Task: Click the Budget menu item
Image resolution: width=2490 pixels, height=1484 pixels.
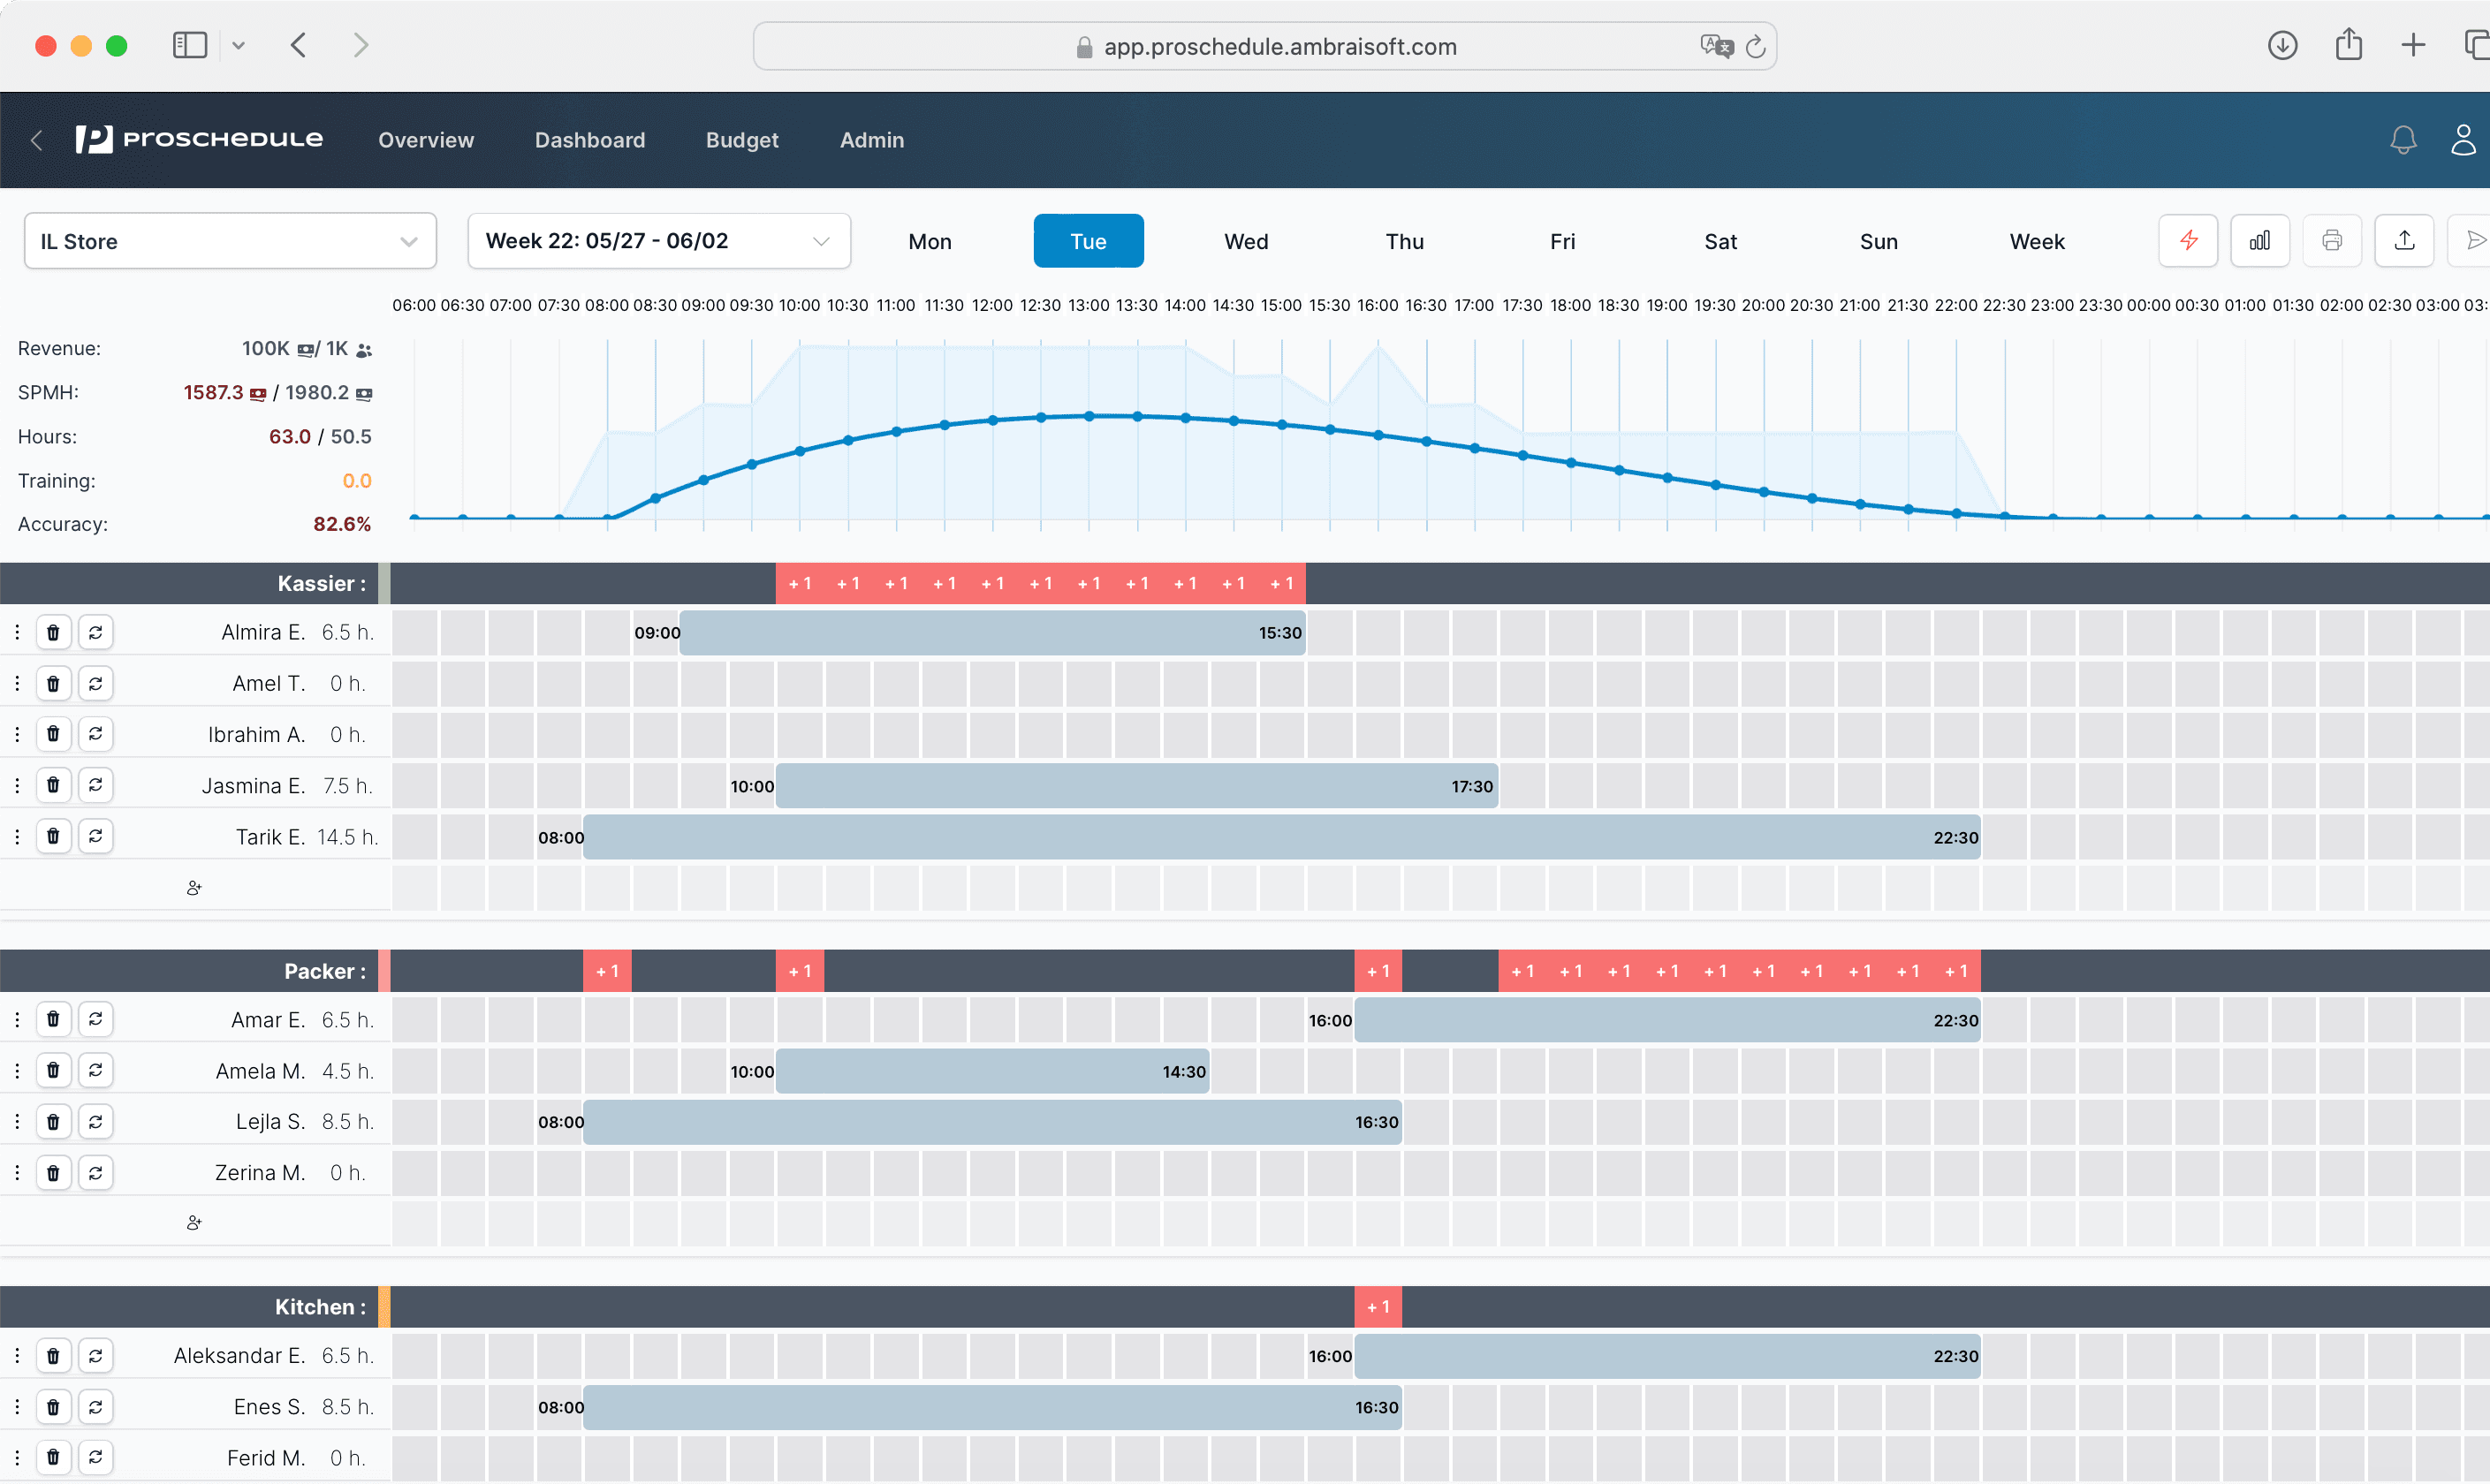Action: point(739,140)
